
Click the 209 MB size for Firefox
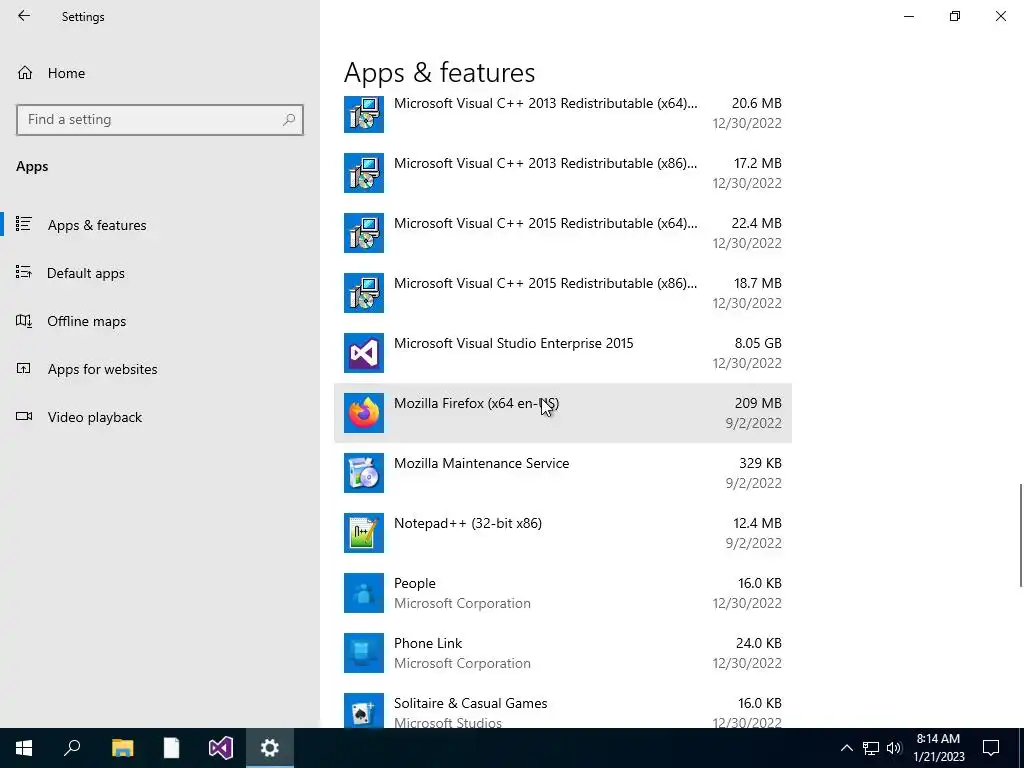pos(758,404)
